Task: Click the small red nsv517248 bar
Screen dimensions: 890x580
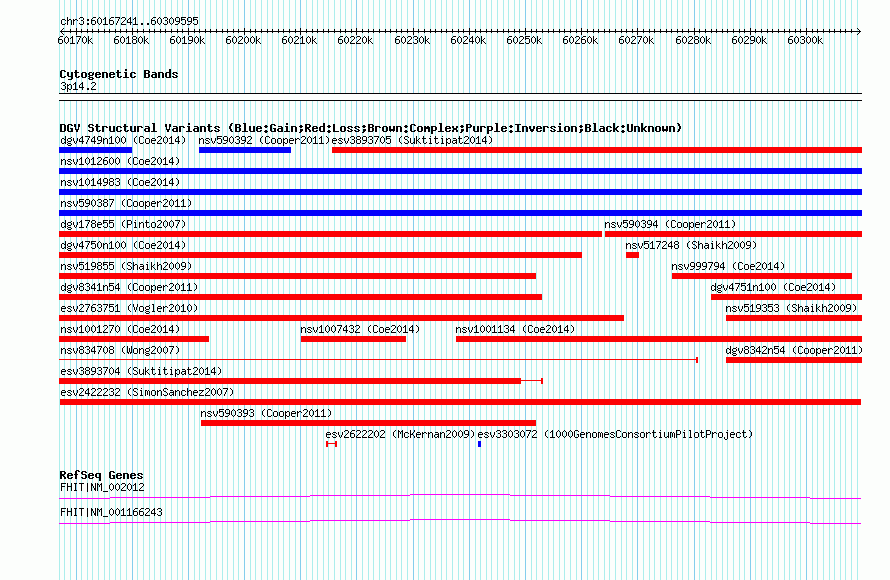Action: [632, 255]
